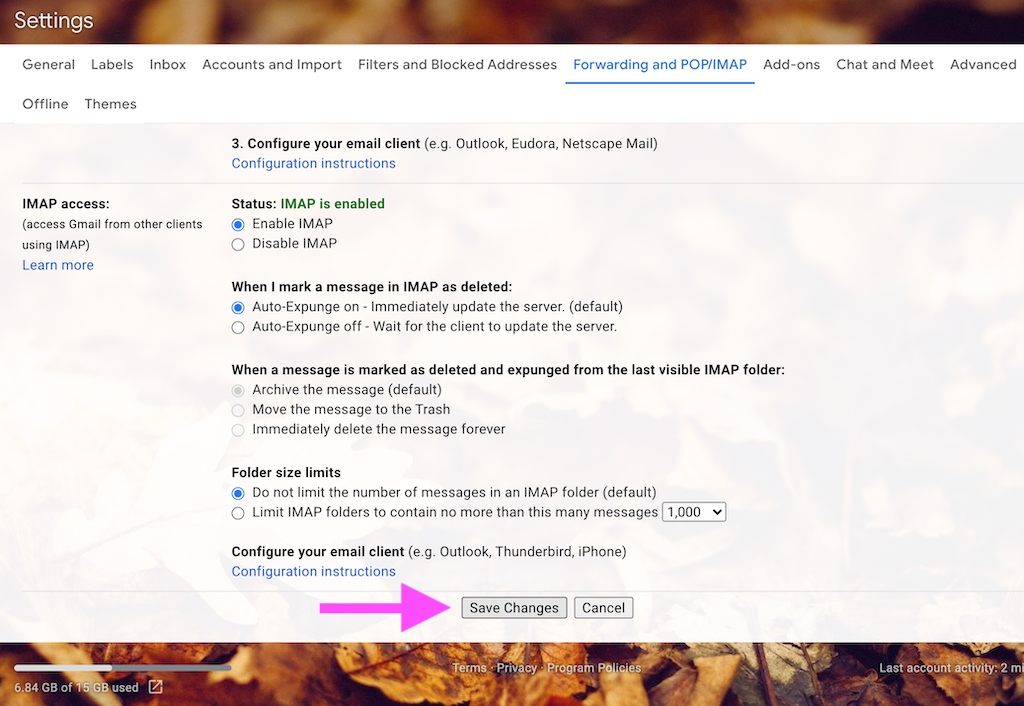Choose Limit IMAP folders radio option
Viewport: 1024px width, 706px height.
(x=238, y=513)
